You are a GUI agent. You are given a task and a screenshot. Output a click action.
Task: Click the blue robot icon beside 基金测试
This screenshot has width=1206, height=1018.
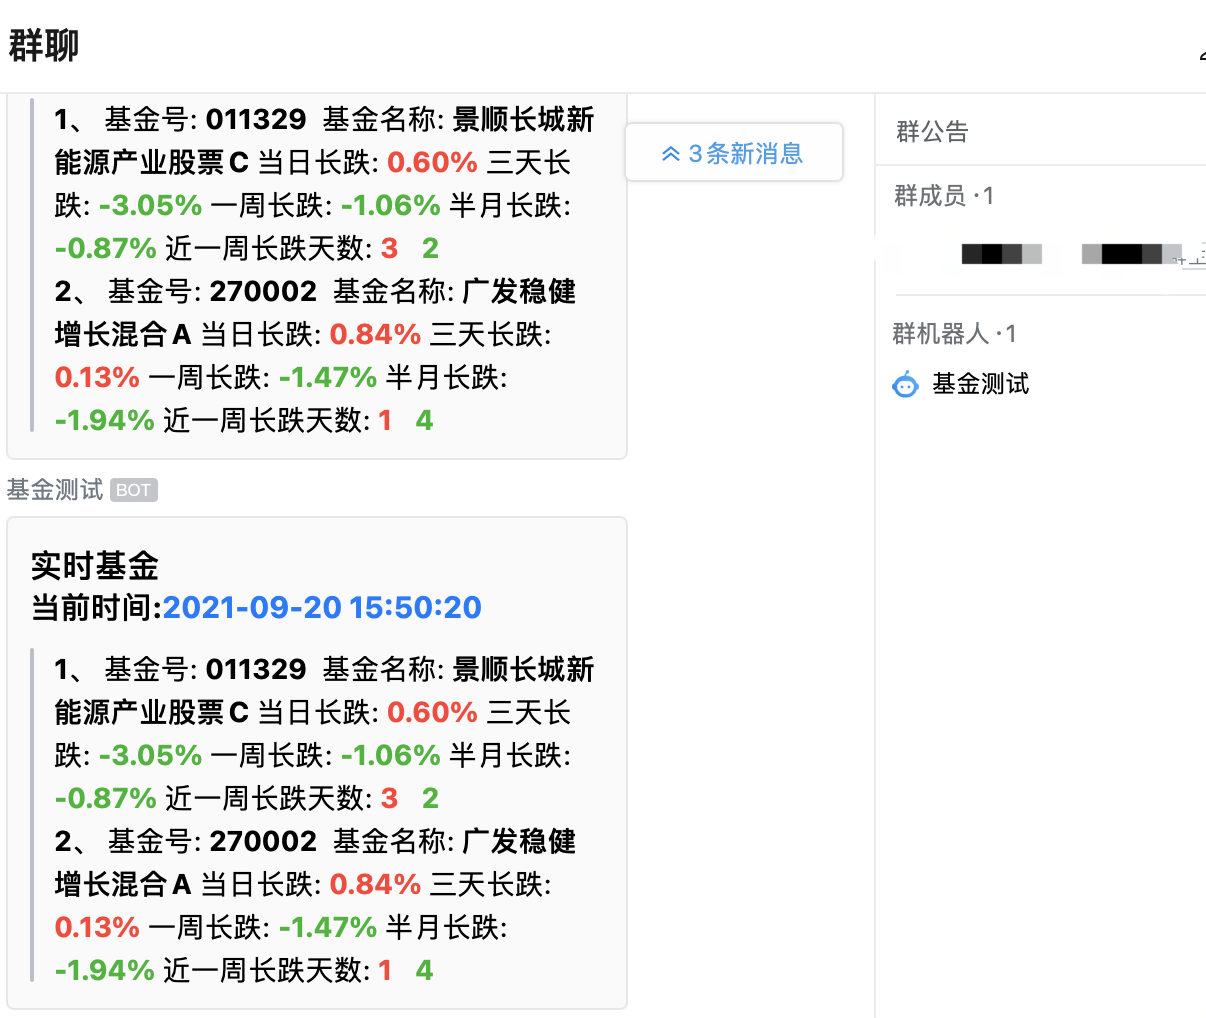pos(905,384)
